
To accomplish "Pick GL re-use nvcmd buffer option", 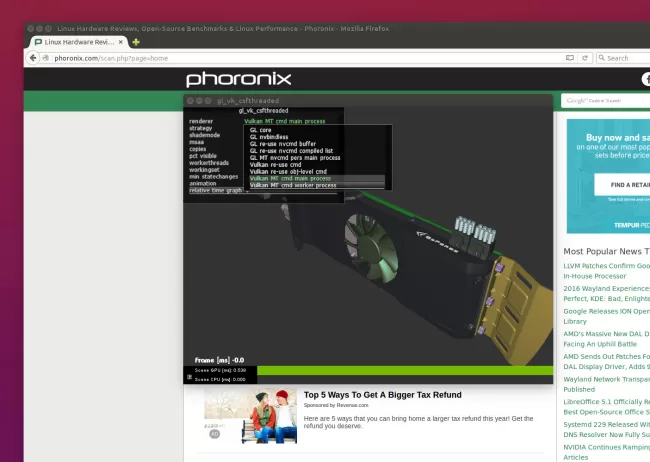I will (283, 144).
